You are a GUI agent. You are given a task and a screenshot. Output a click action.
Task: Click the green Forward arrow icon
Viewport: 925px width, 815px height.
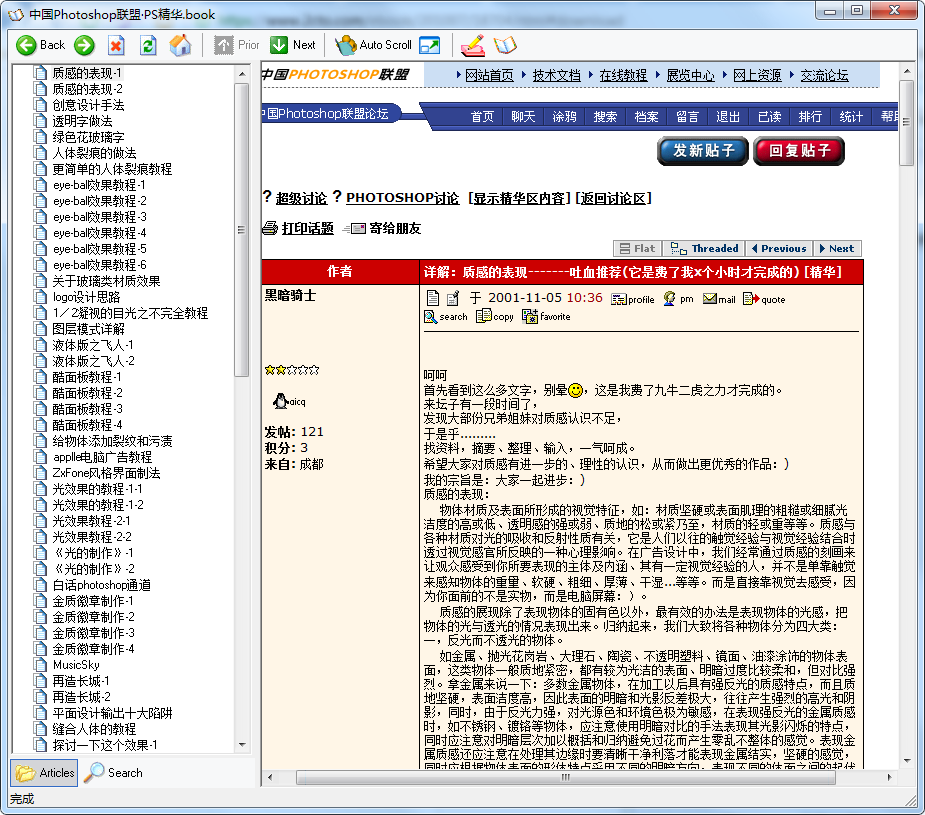(x=84, y=45)
